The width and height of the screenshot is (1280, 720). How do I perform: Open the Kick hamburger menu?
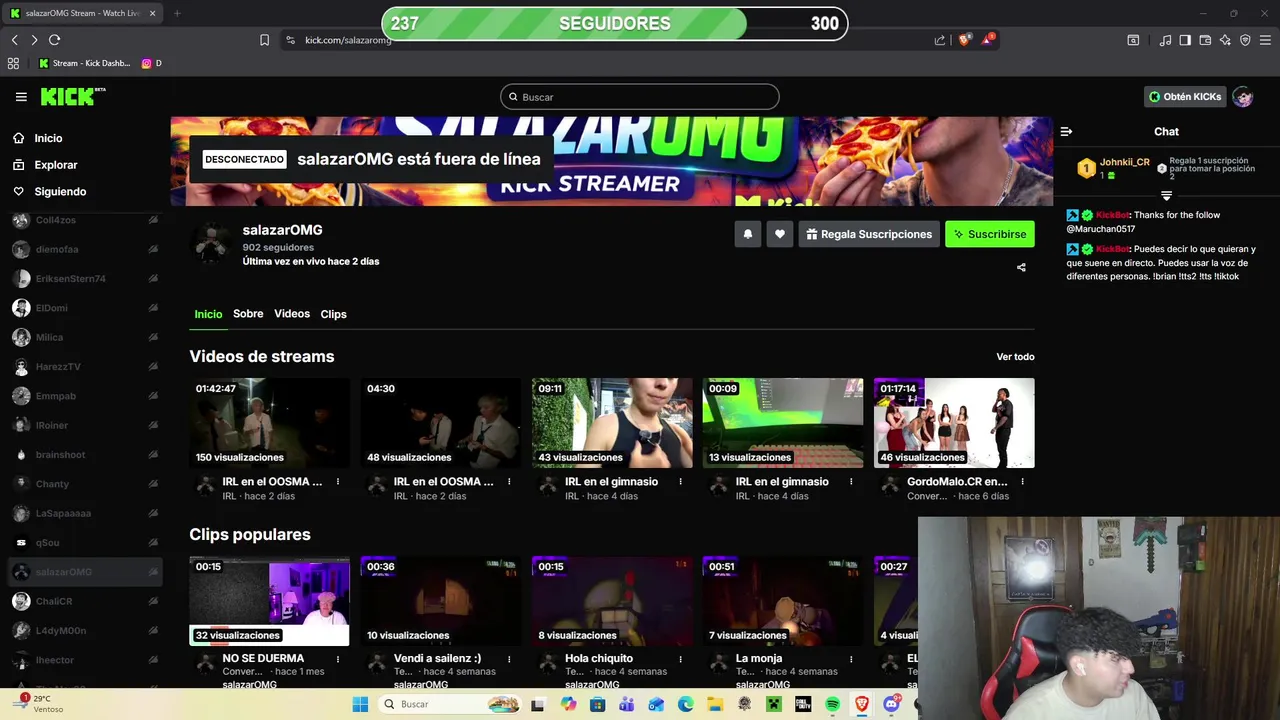click(x=21, y=97)
